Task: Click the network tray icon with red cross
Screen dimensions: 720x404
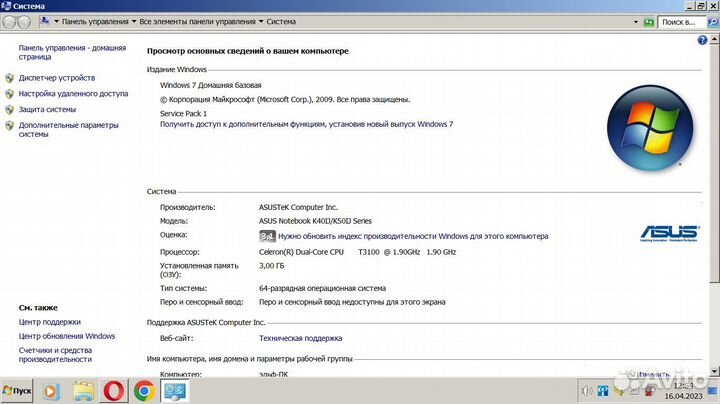Action: pyautogui.click(x=650, y=391)
